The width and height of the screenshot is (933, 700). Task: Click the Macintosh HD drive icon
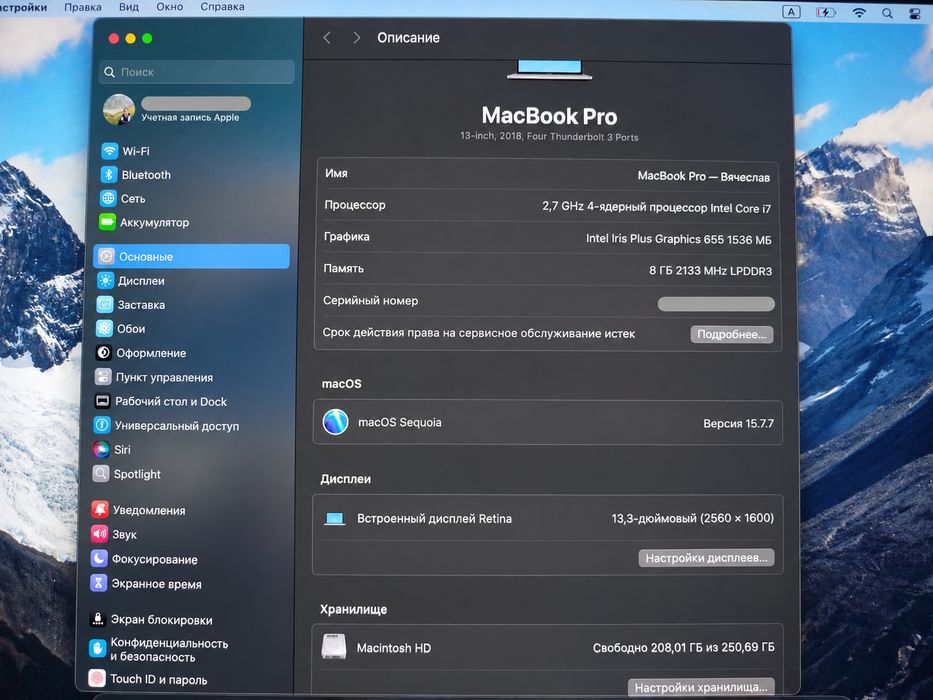click(334, 647)
